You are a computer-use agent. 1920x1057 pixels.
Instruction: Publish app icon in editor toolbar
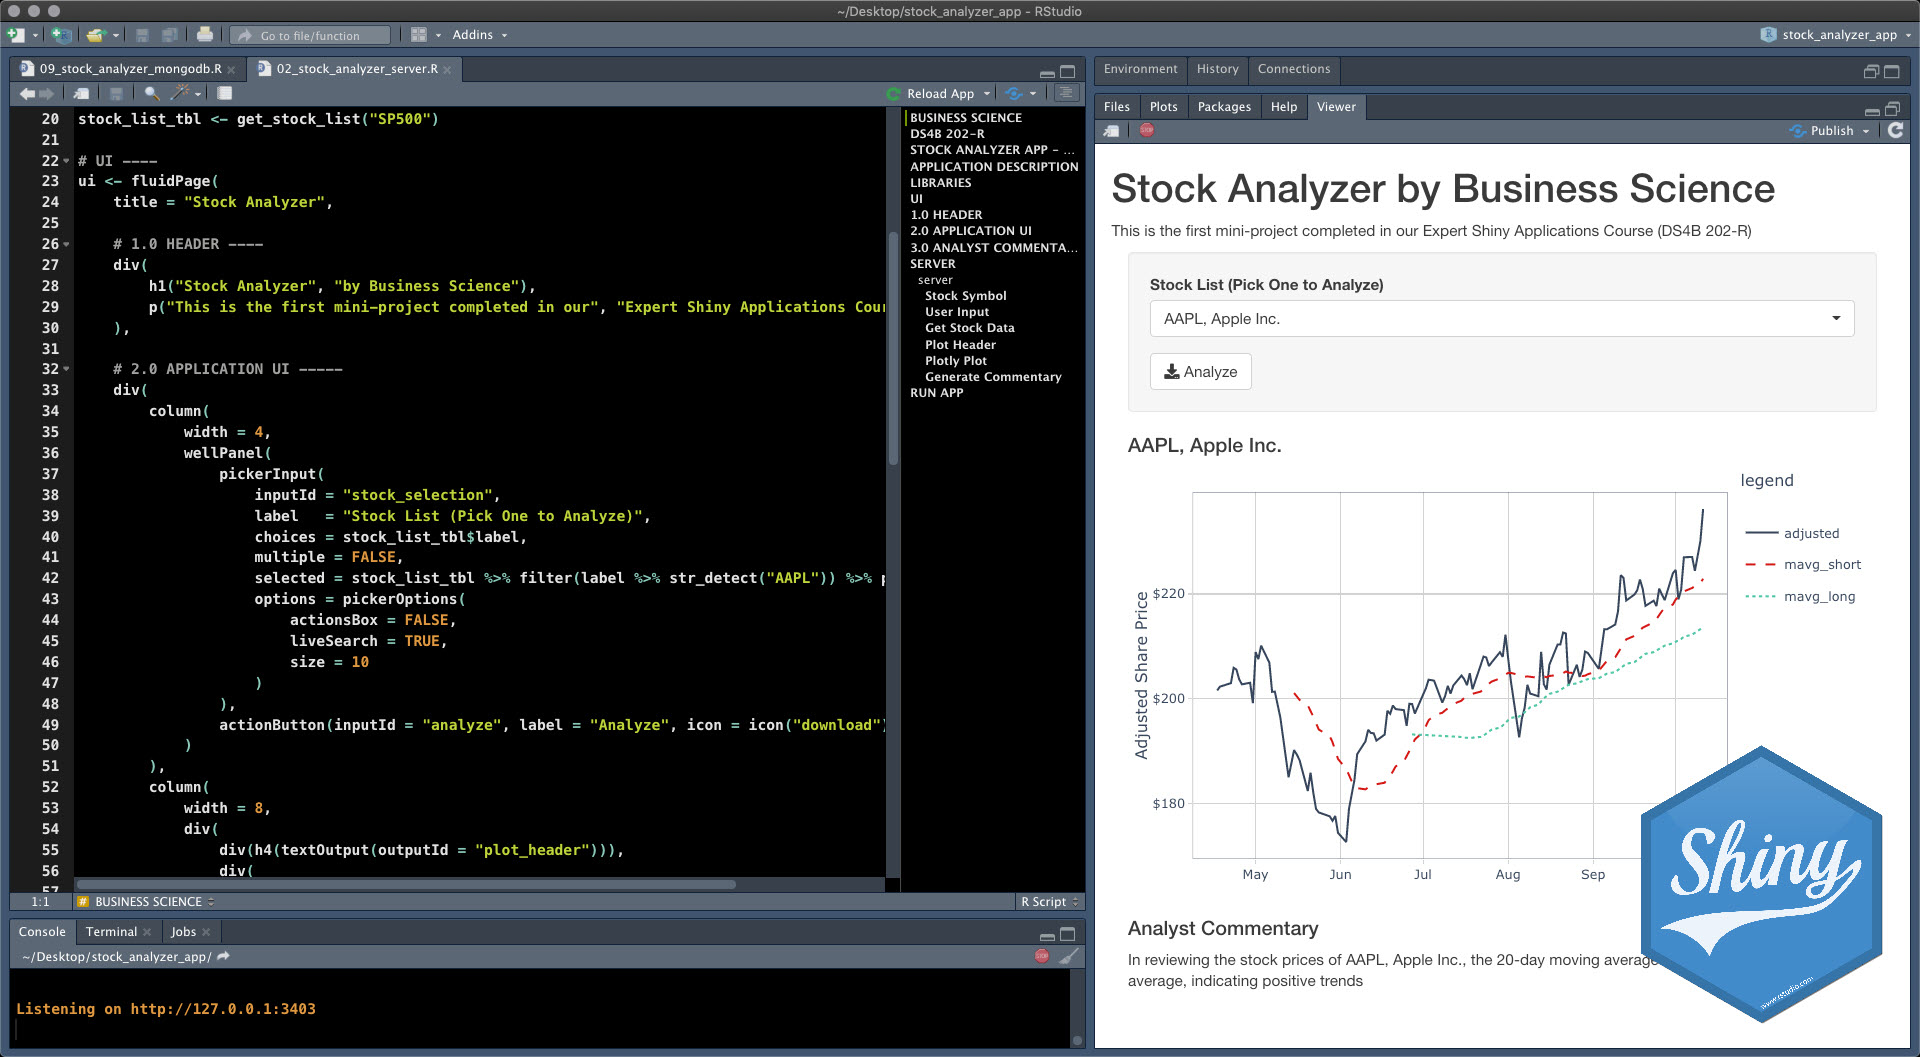tap(1014, 93)
